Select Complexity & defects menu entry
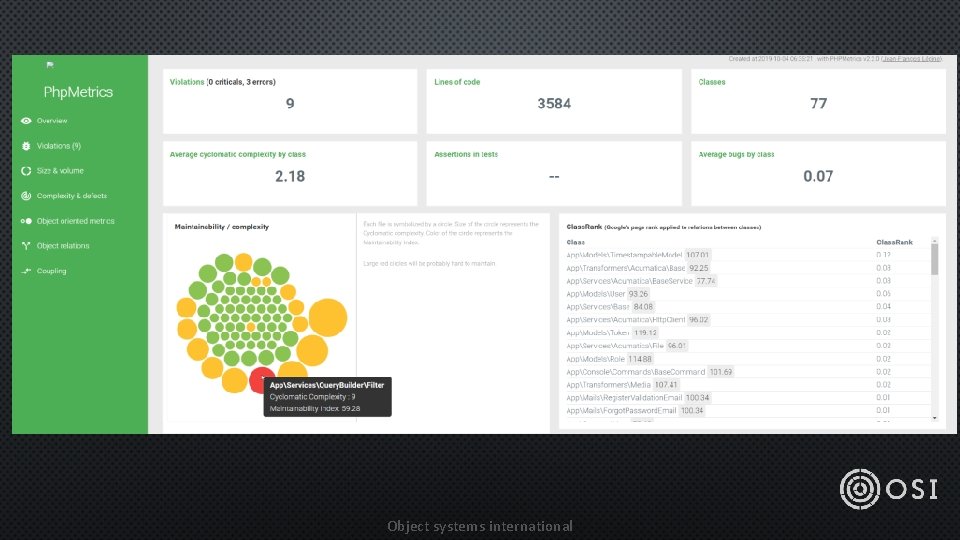This screenshot has height=540, width=960. tap(72, 196)
